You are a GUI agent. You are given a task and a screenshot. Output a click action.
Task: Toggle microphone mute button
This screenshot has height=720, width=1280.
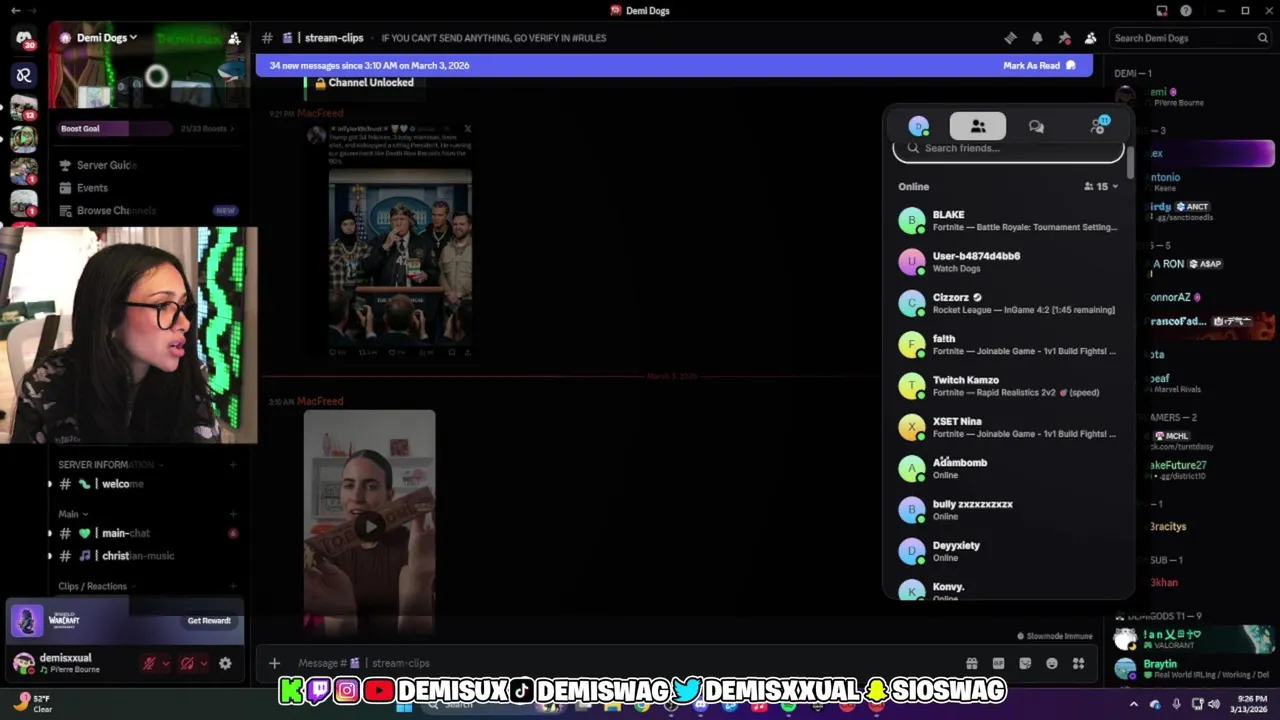pyautogui.click(x=149, y=663)
